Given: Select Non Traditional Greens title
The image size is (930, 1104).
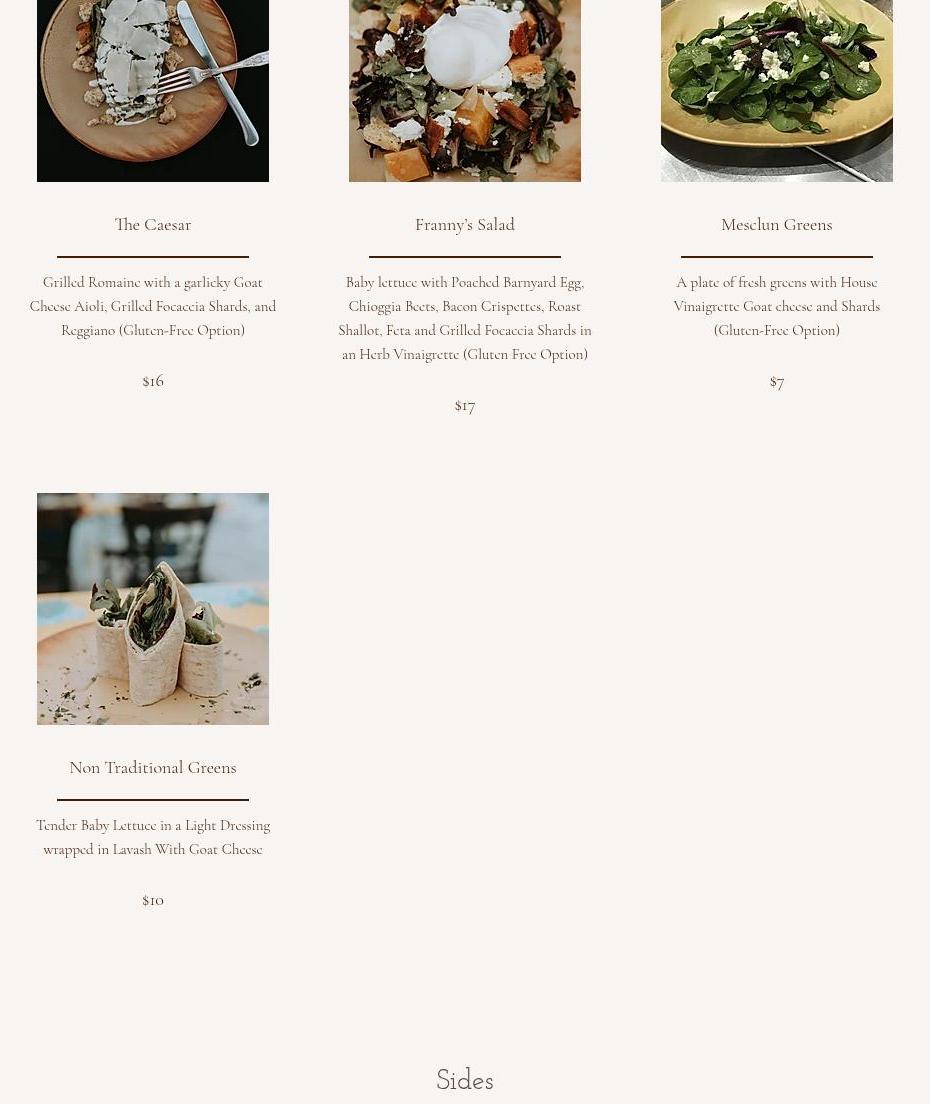Looking at the screenshot, I should pyautogui.click(x=153, y=767).
